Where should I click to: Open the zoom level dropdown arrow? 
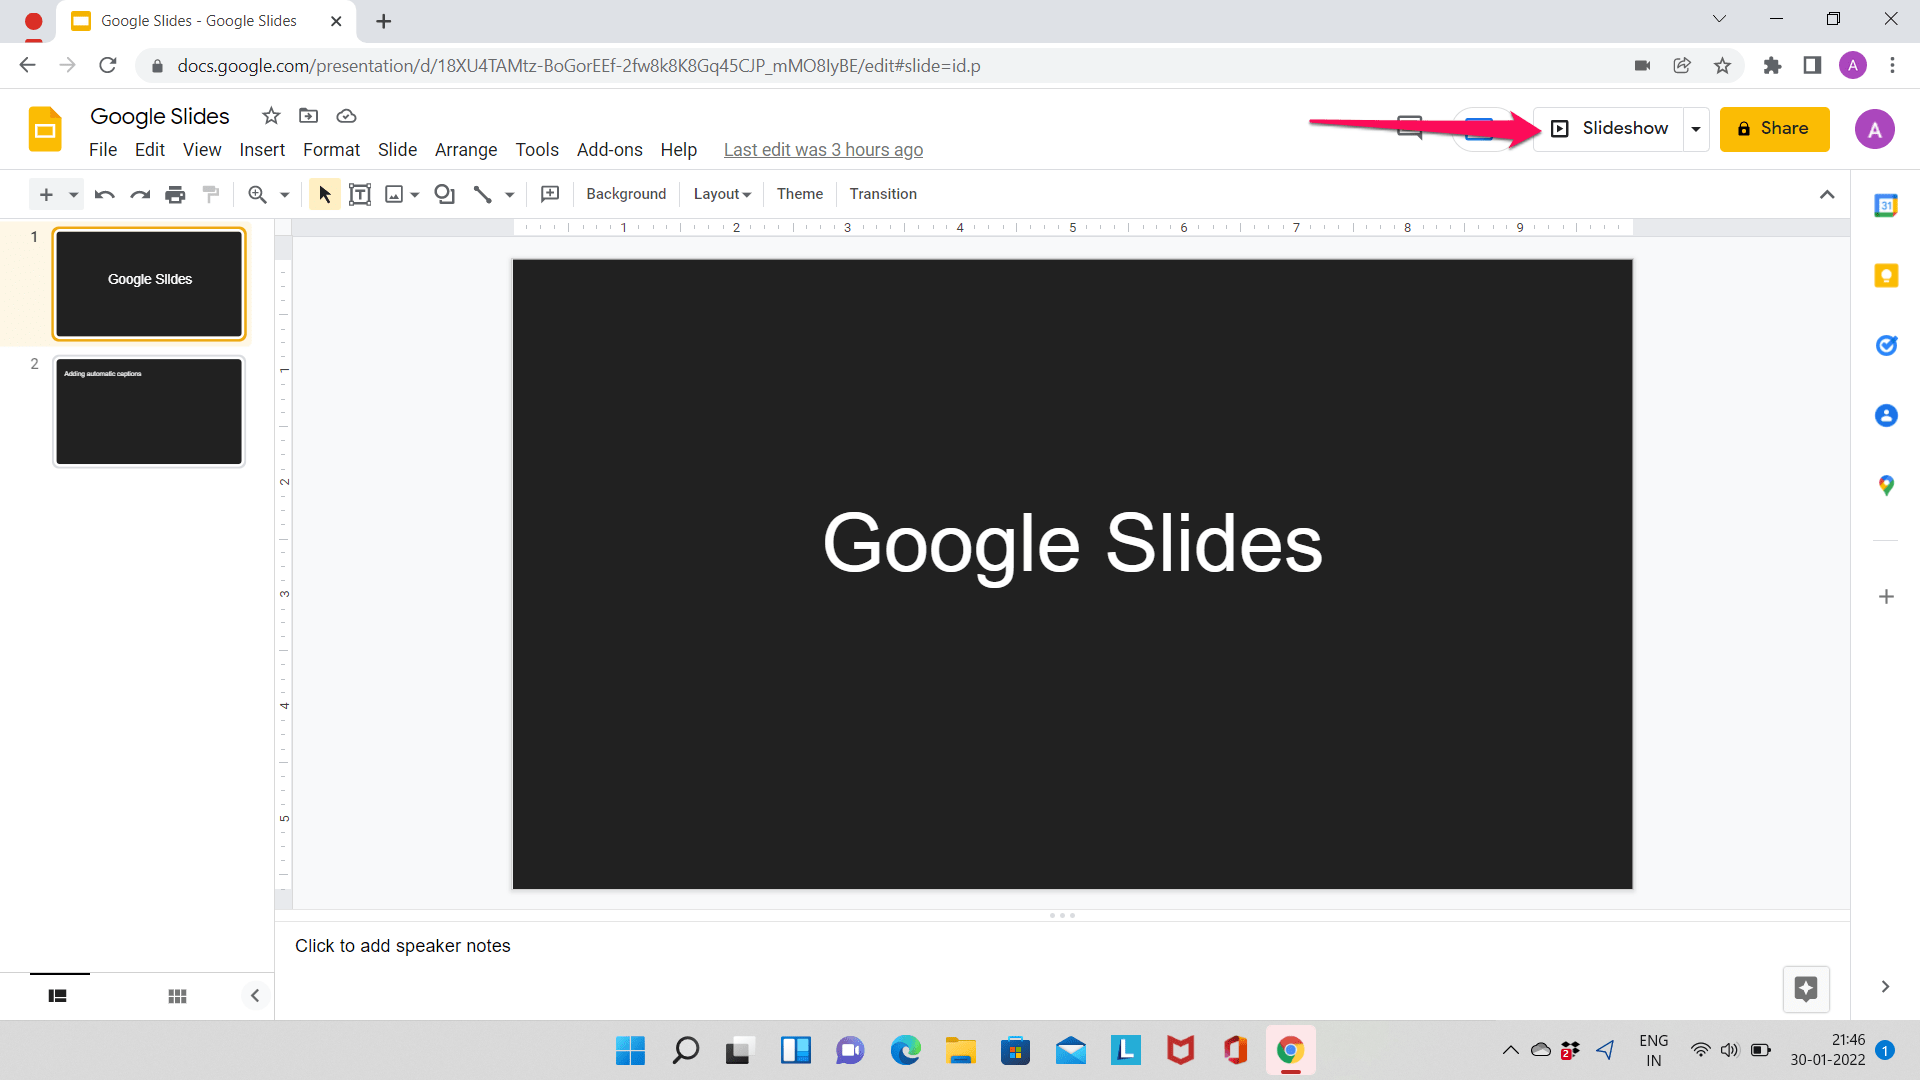284,194
